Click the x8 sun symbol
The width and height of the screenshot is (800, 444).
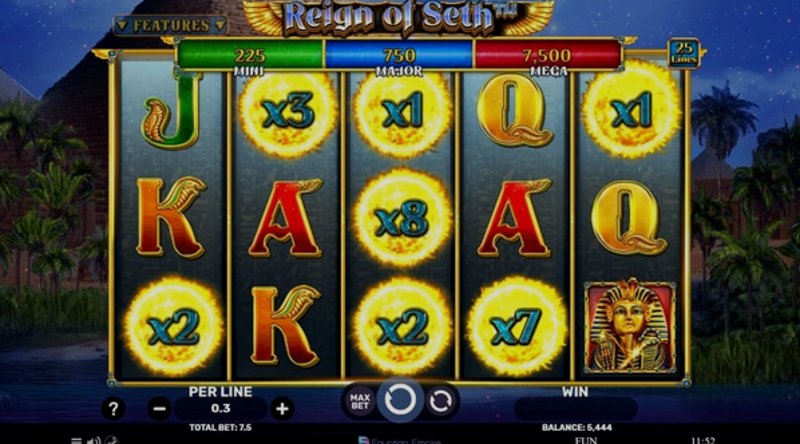click(402, 219)
